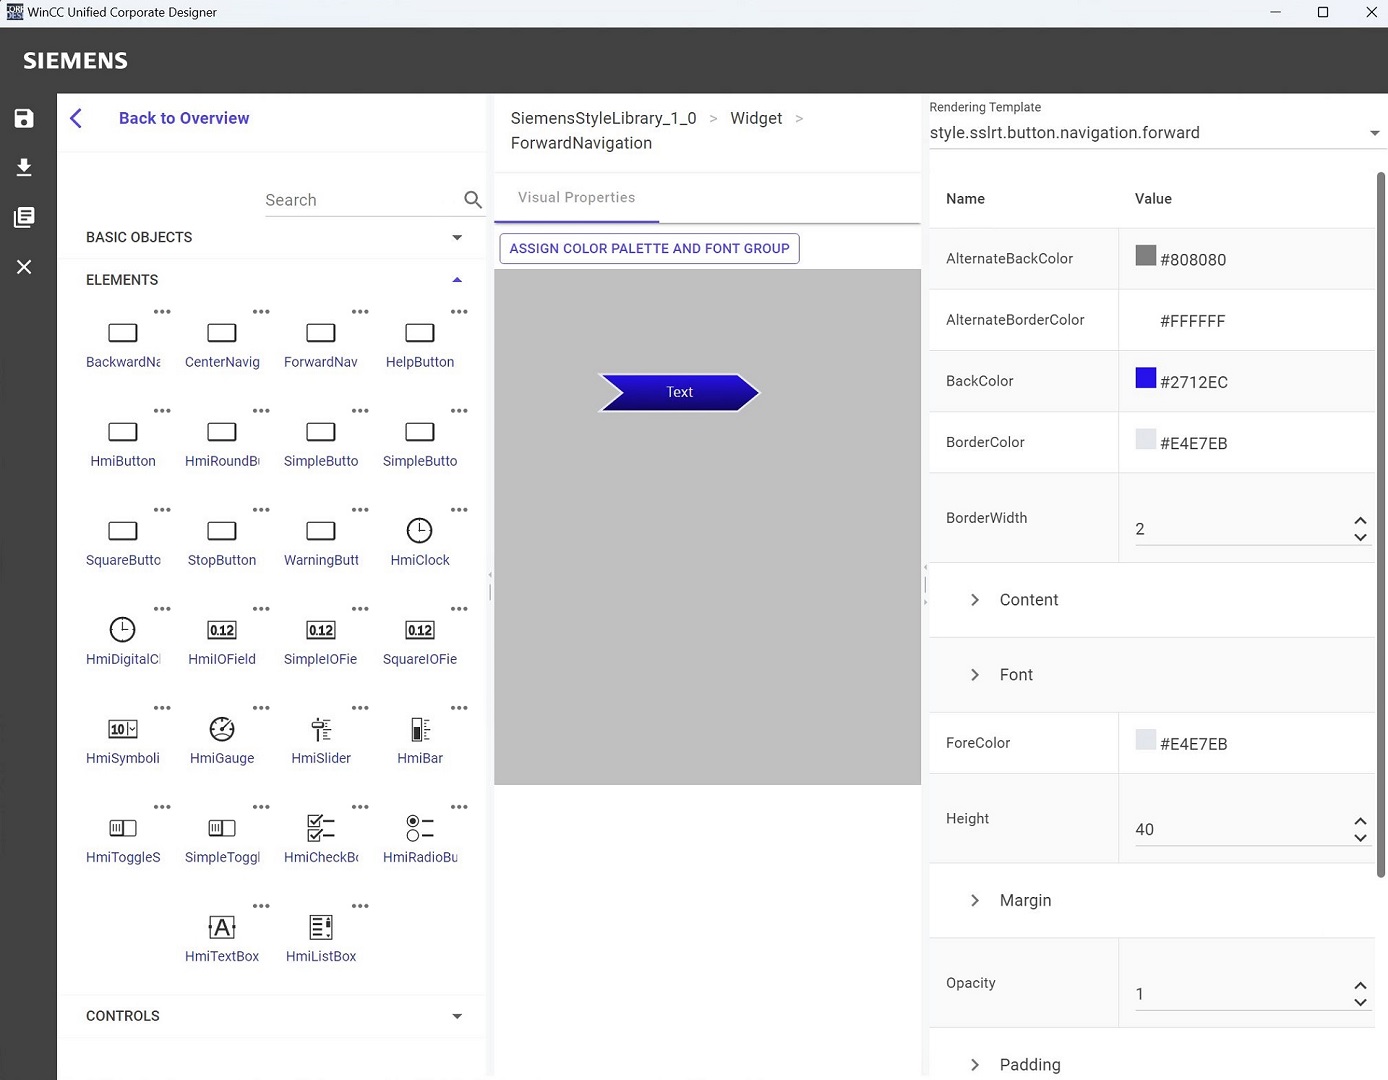Click the download icon in left sidebar

tap(24, 167)
